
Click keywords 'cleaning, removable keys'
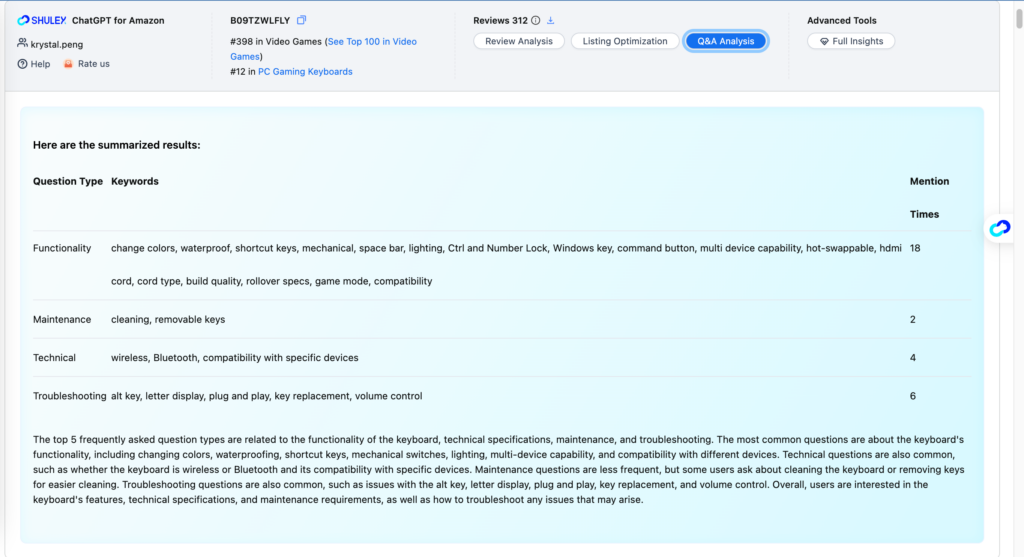[168, 319]
